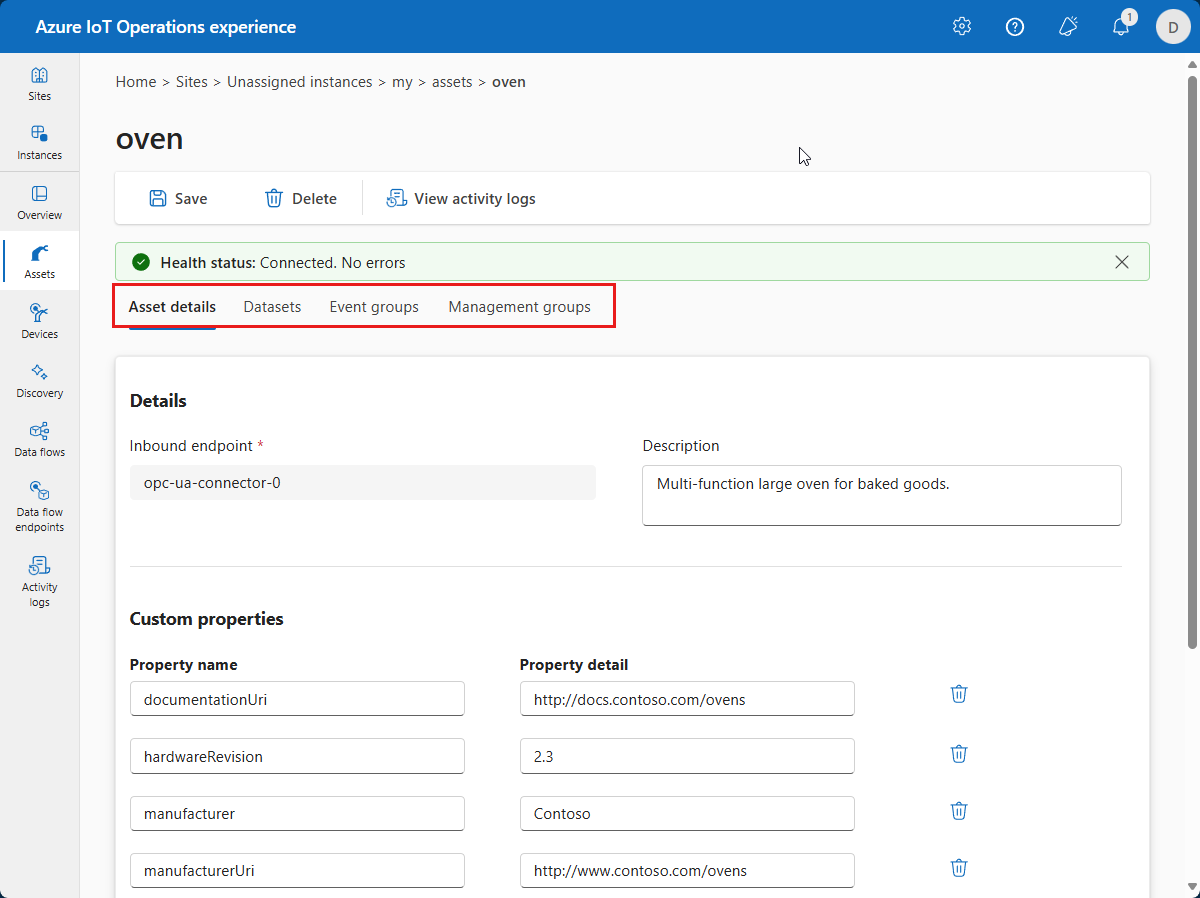Open the Sites sidebar icon
The image size is (1200, 898).
tap(39, 84)
